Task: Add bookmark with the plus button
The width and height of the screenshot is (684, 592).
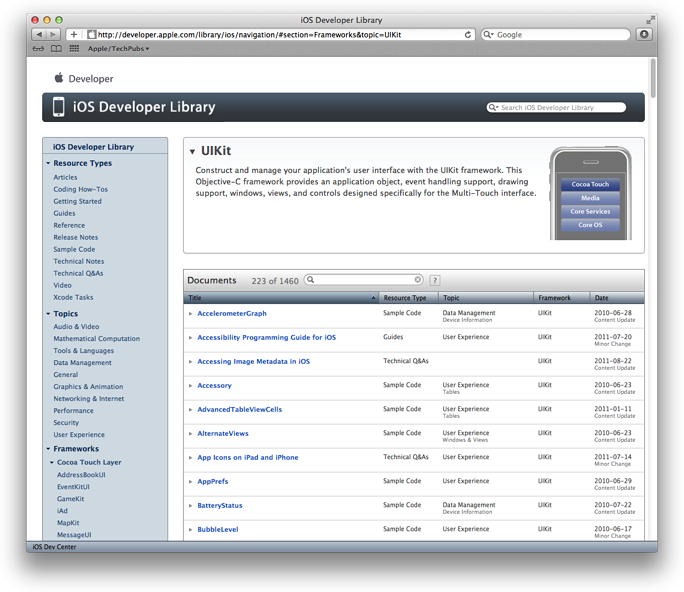Action: pos(74,34)
